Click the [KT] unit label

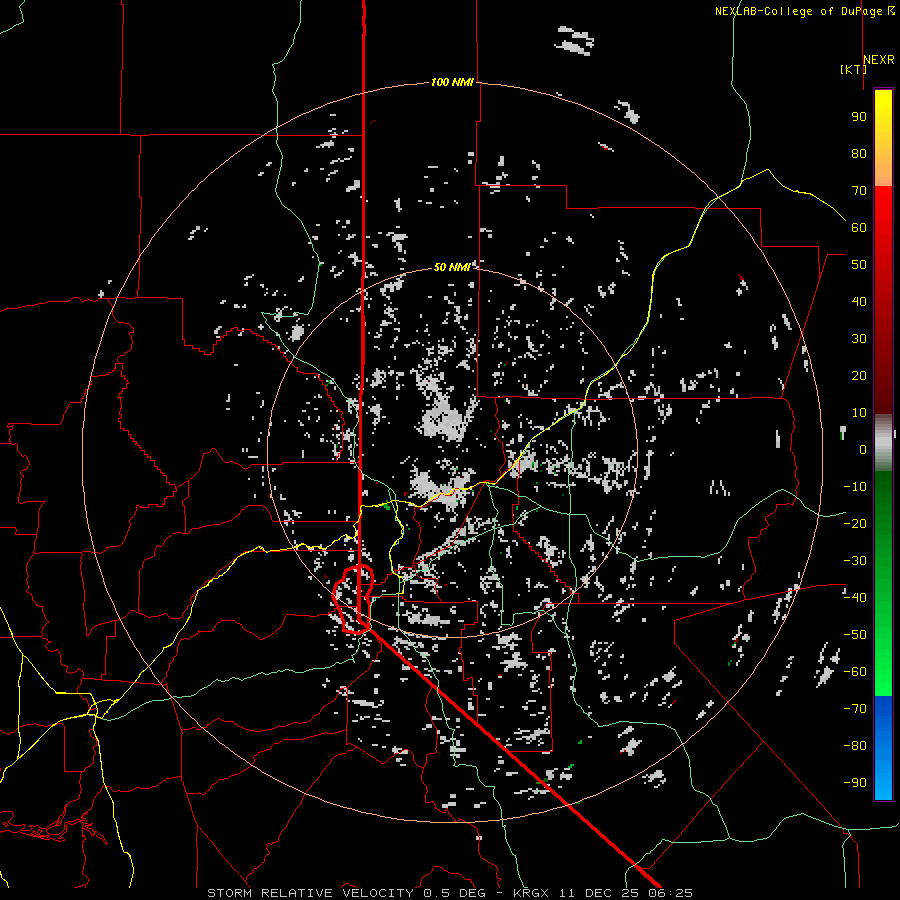click(854, 69)
